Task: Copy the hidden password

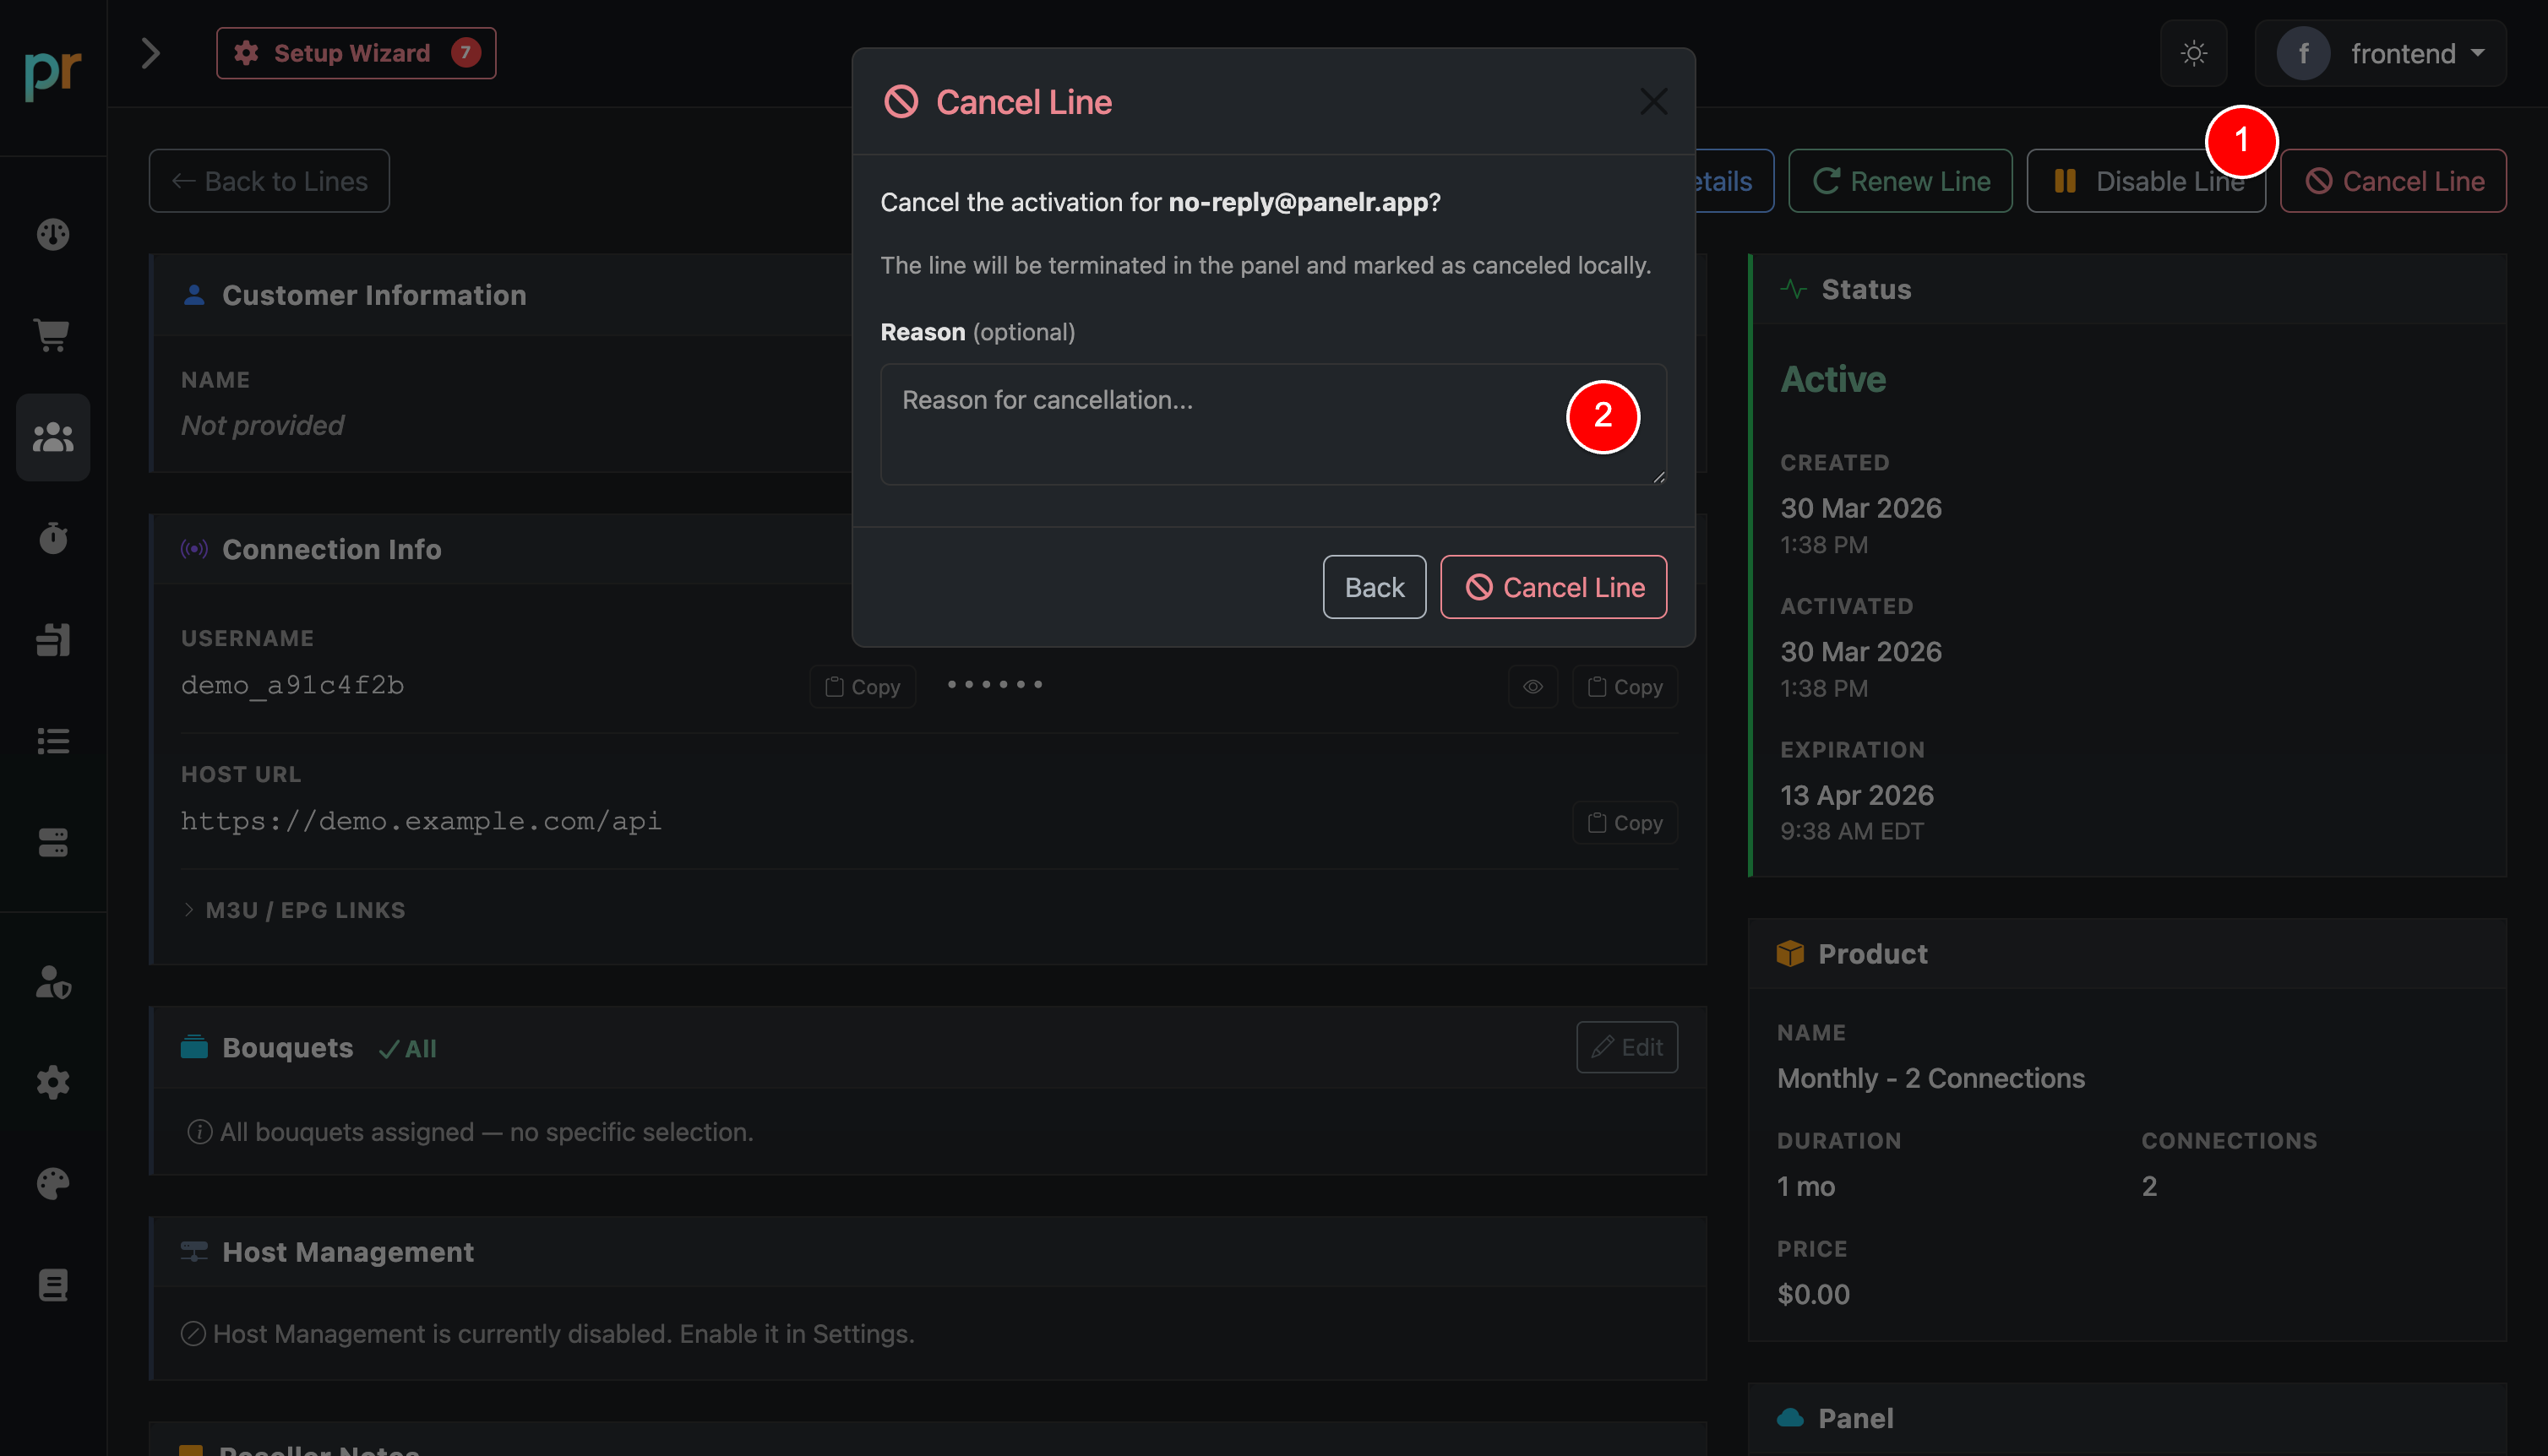Action: pyautogui.click(x=1625, y=687)
